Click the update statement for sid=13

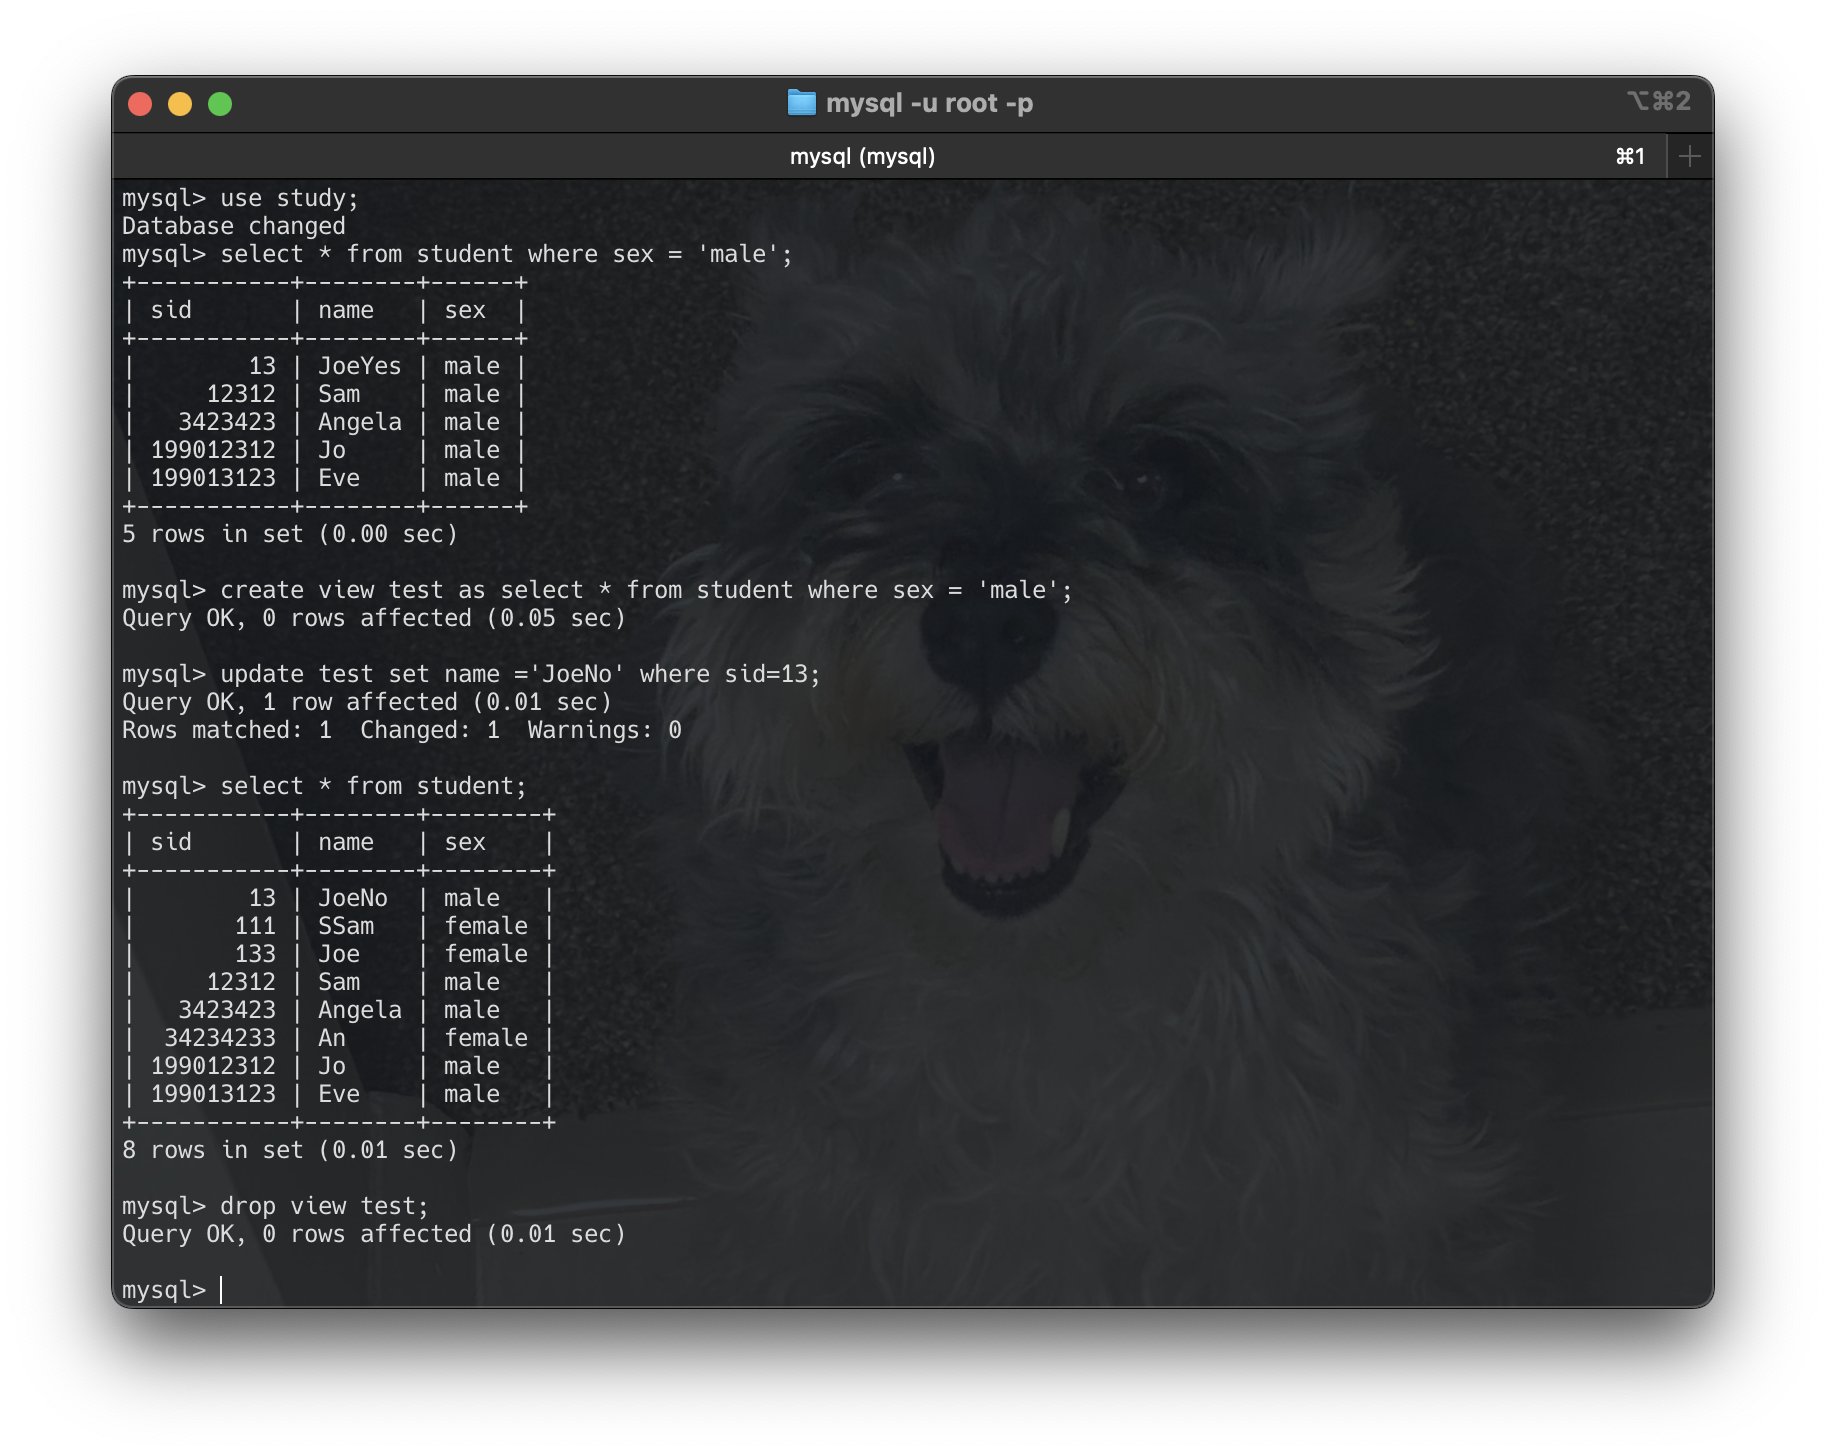point(470,673)
